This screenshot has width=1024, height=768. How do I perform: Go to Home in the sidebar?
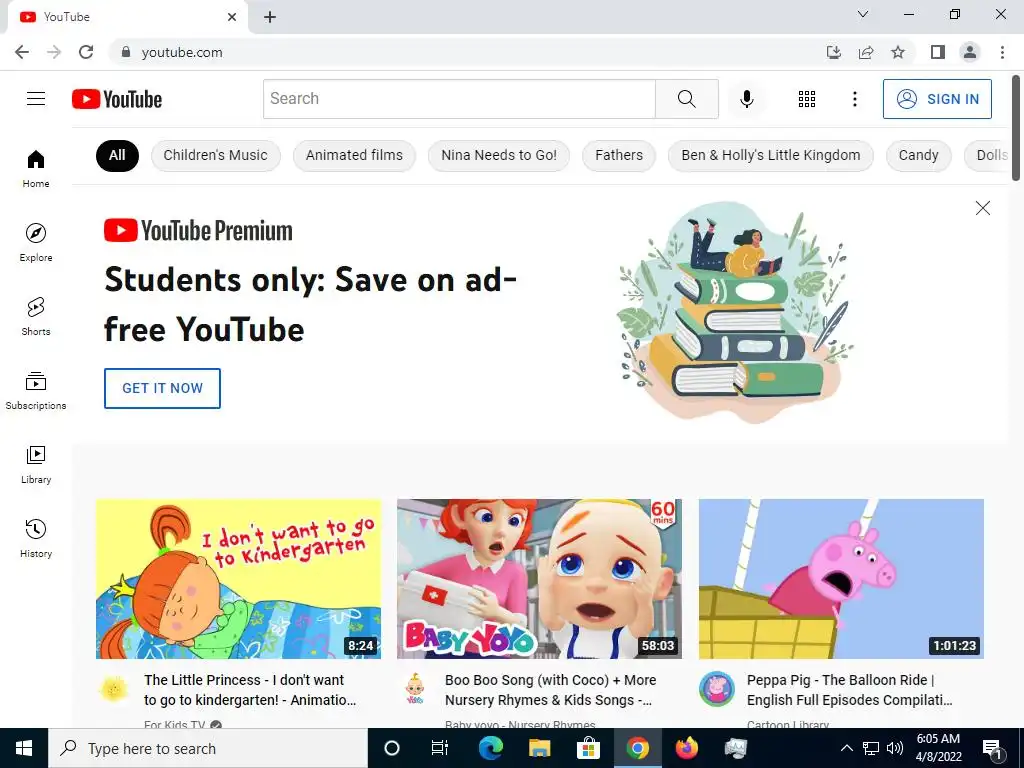click(36, 168)
